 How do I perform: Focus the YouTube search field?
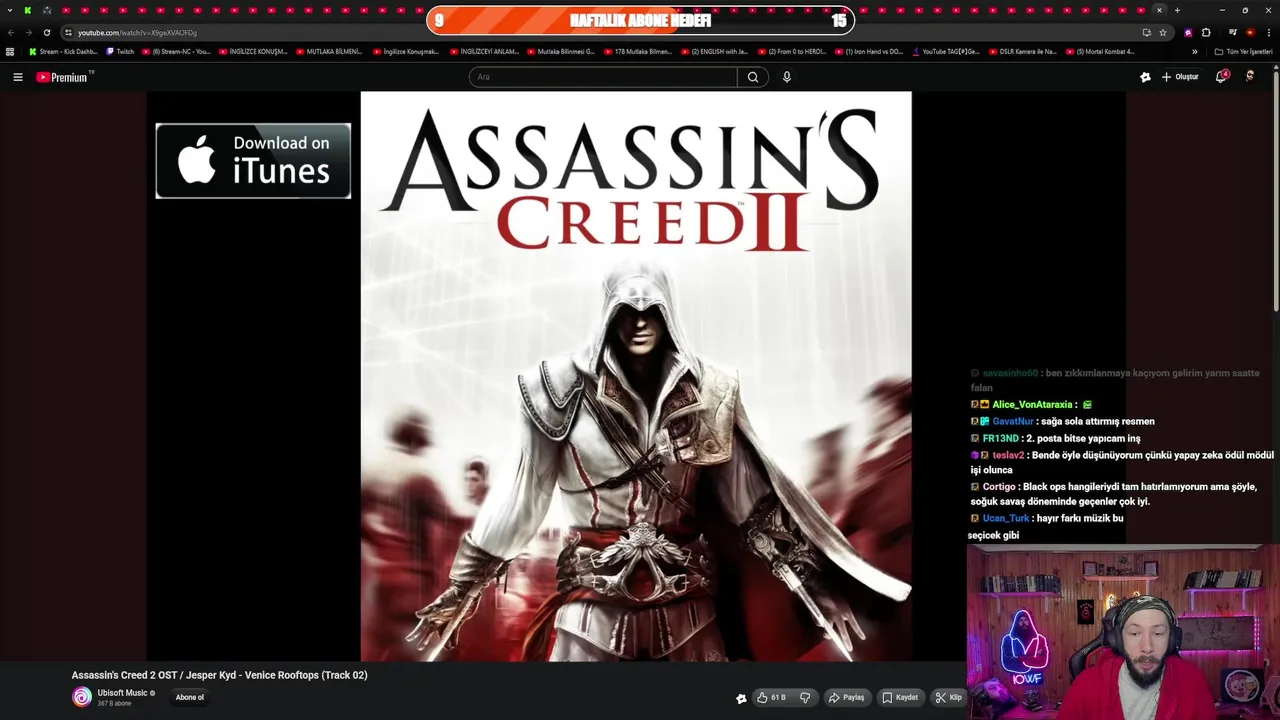tap(603, 77)
